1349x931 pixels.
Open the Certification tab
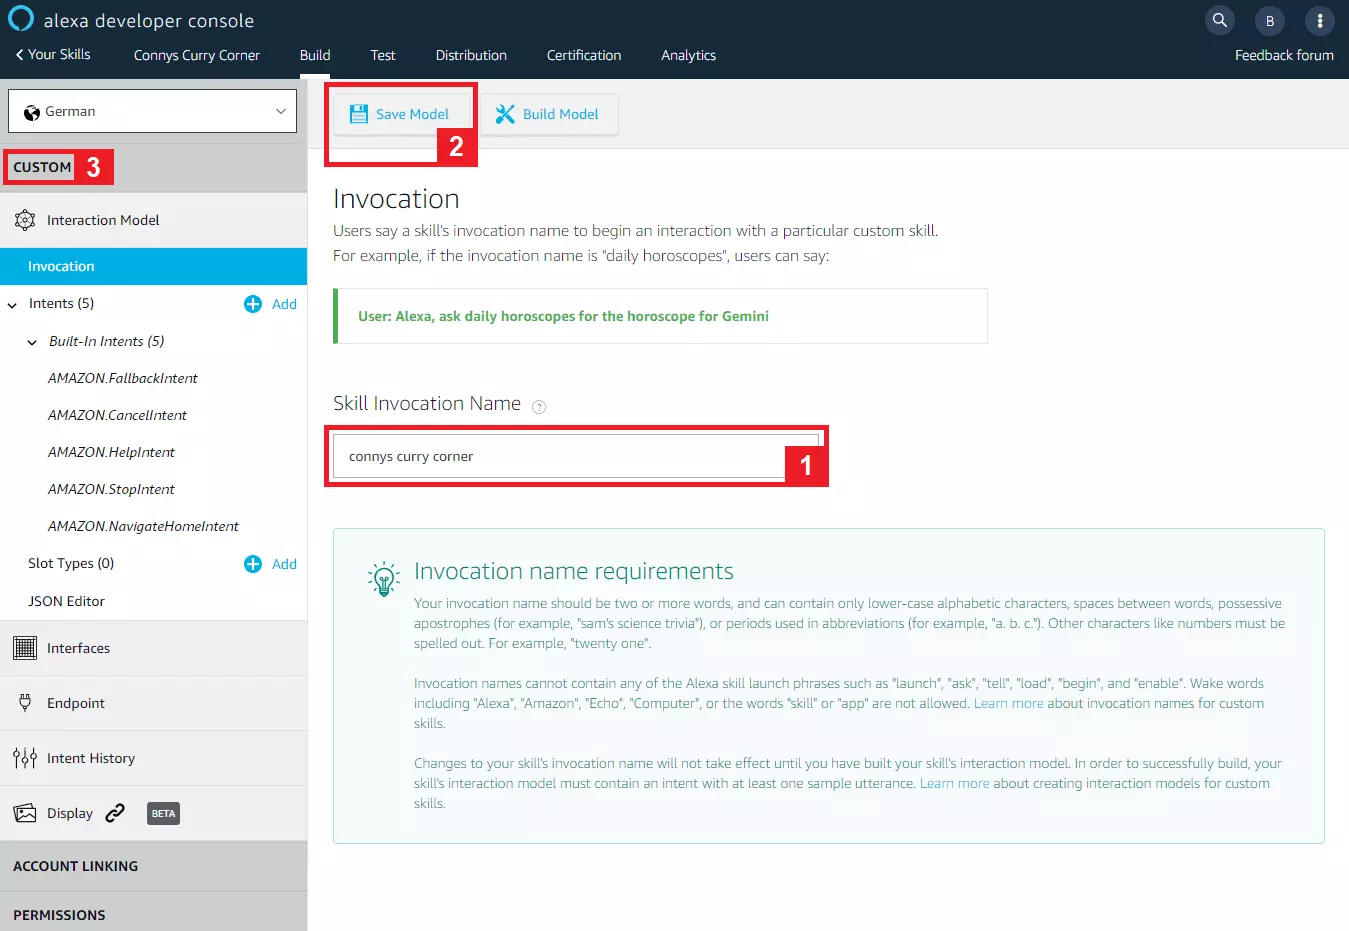click(584, 55)
